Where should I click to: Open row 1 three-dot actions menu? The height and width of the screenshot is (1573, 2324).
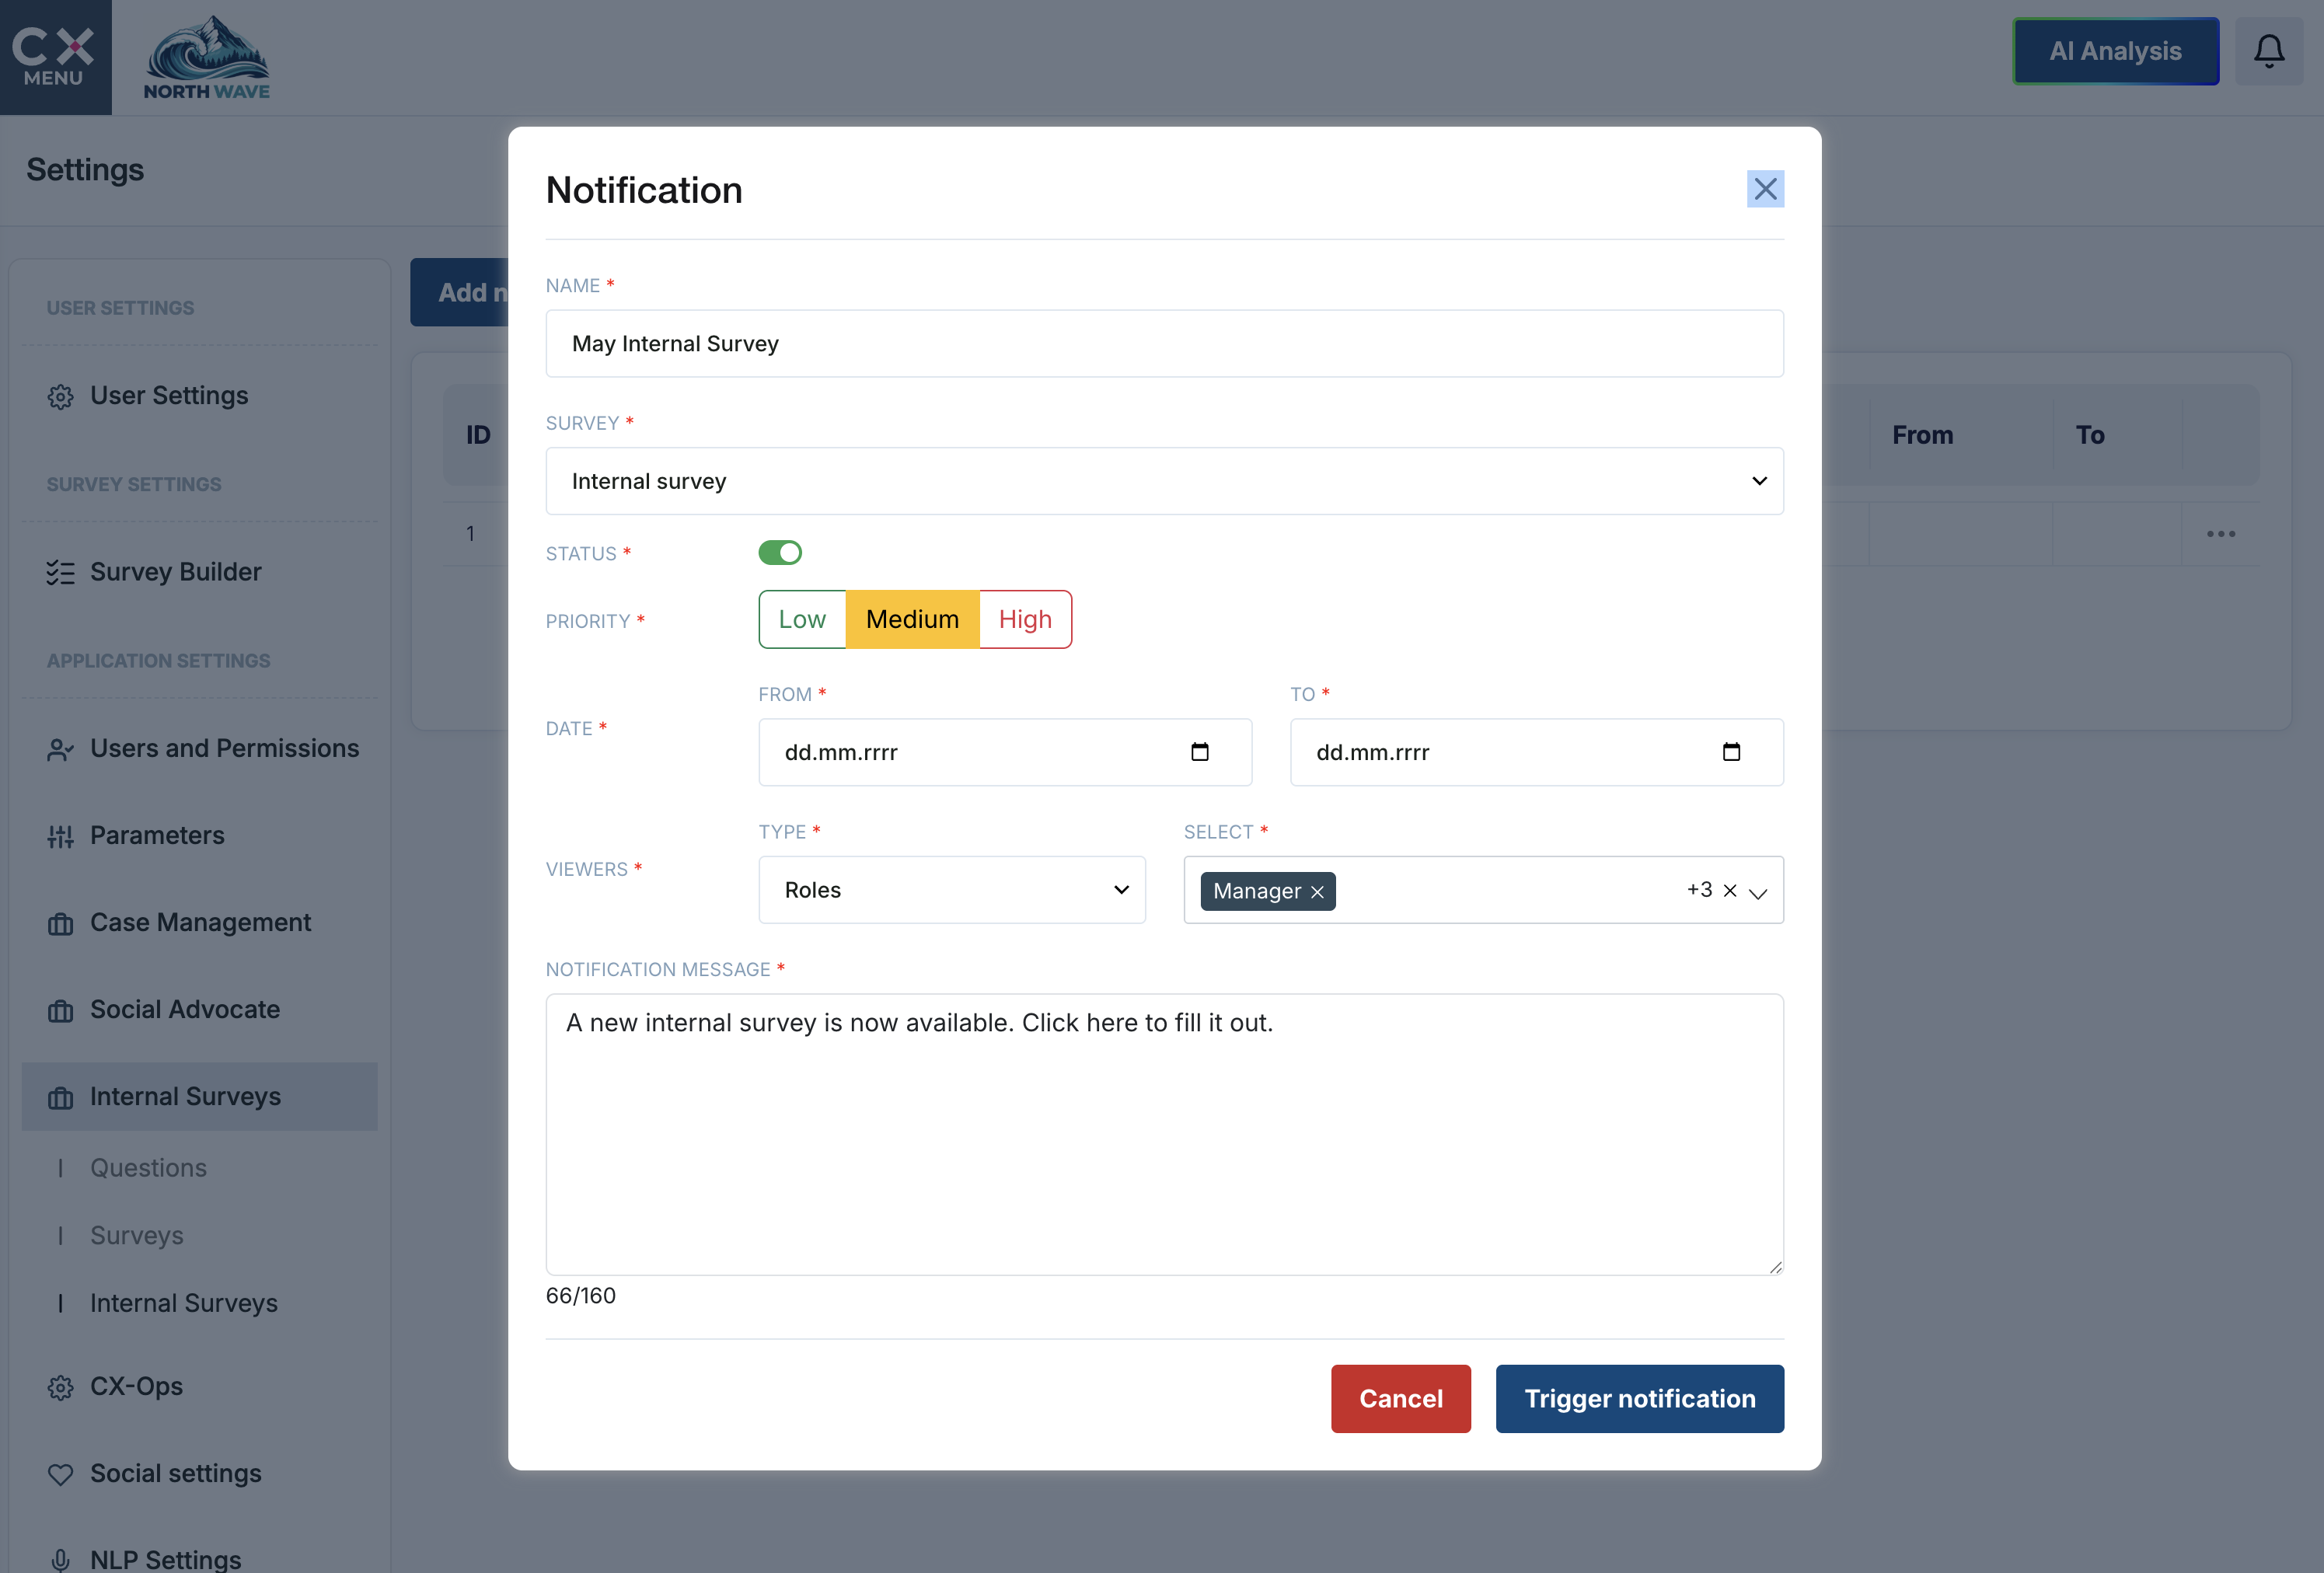point(2221,534)
